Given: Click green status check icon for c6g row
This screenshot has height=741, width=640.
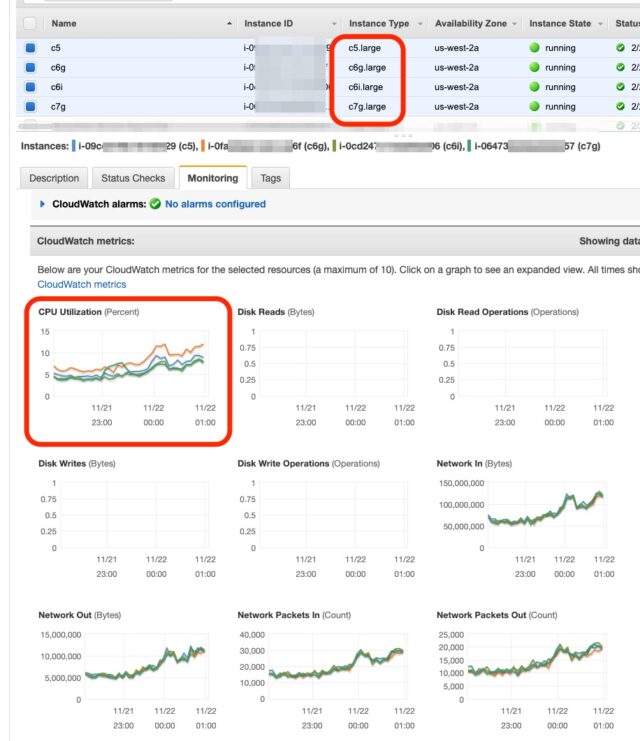Looking at the screenshot, I should click(620, 67).
